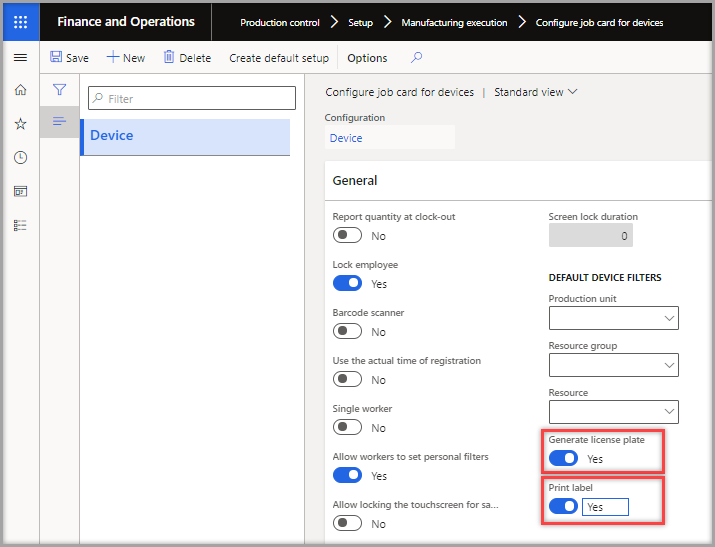Turn off Print label toggle

(563, 506)
